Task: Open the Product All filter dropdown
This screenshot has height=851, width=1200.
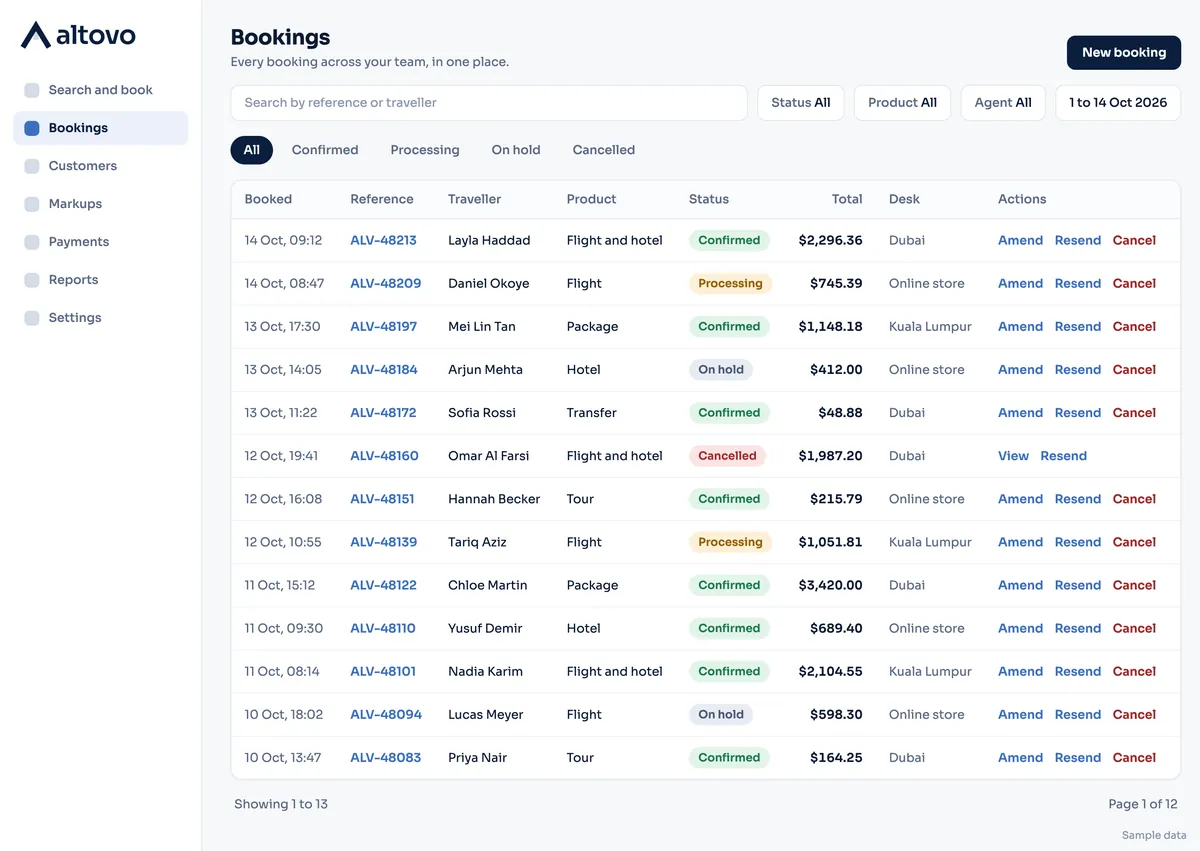Action: click(x=902, y=103)
